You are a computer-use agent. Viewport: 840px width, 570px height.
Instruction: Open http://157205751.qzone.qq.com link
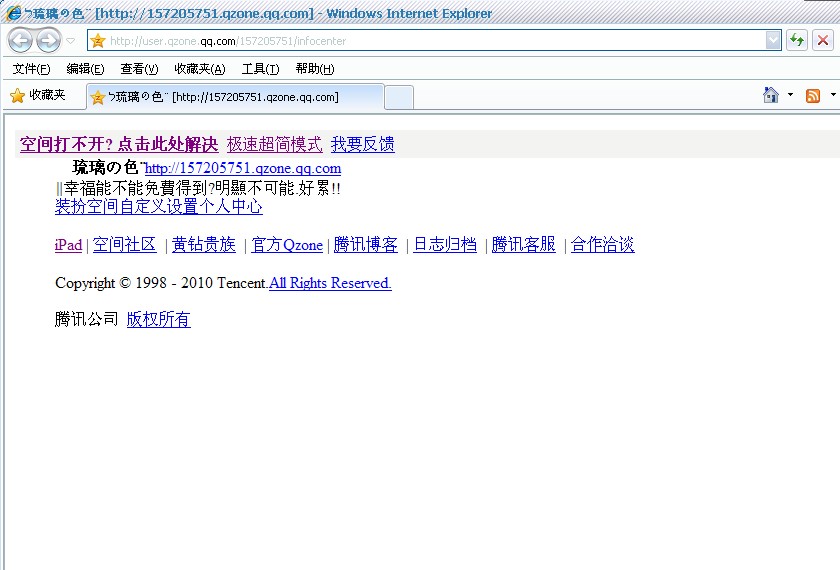pyautogui.click(x=243, y=168)
